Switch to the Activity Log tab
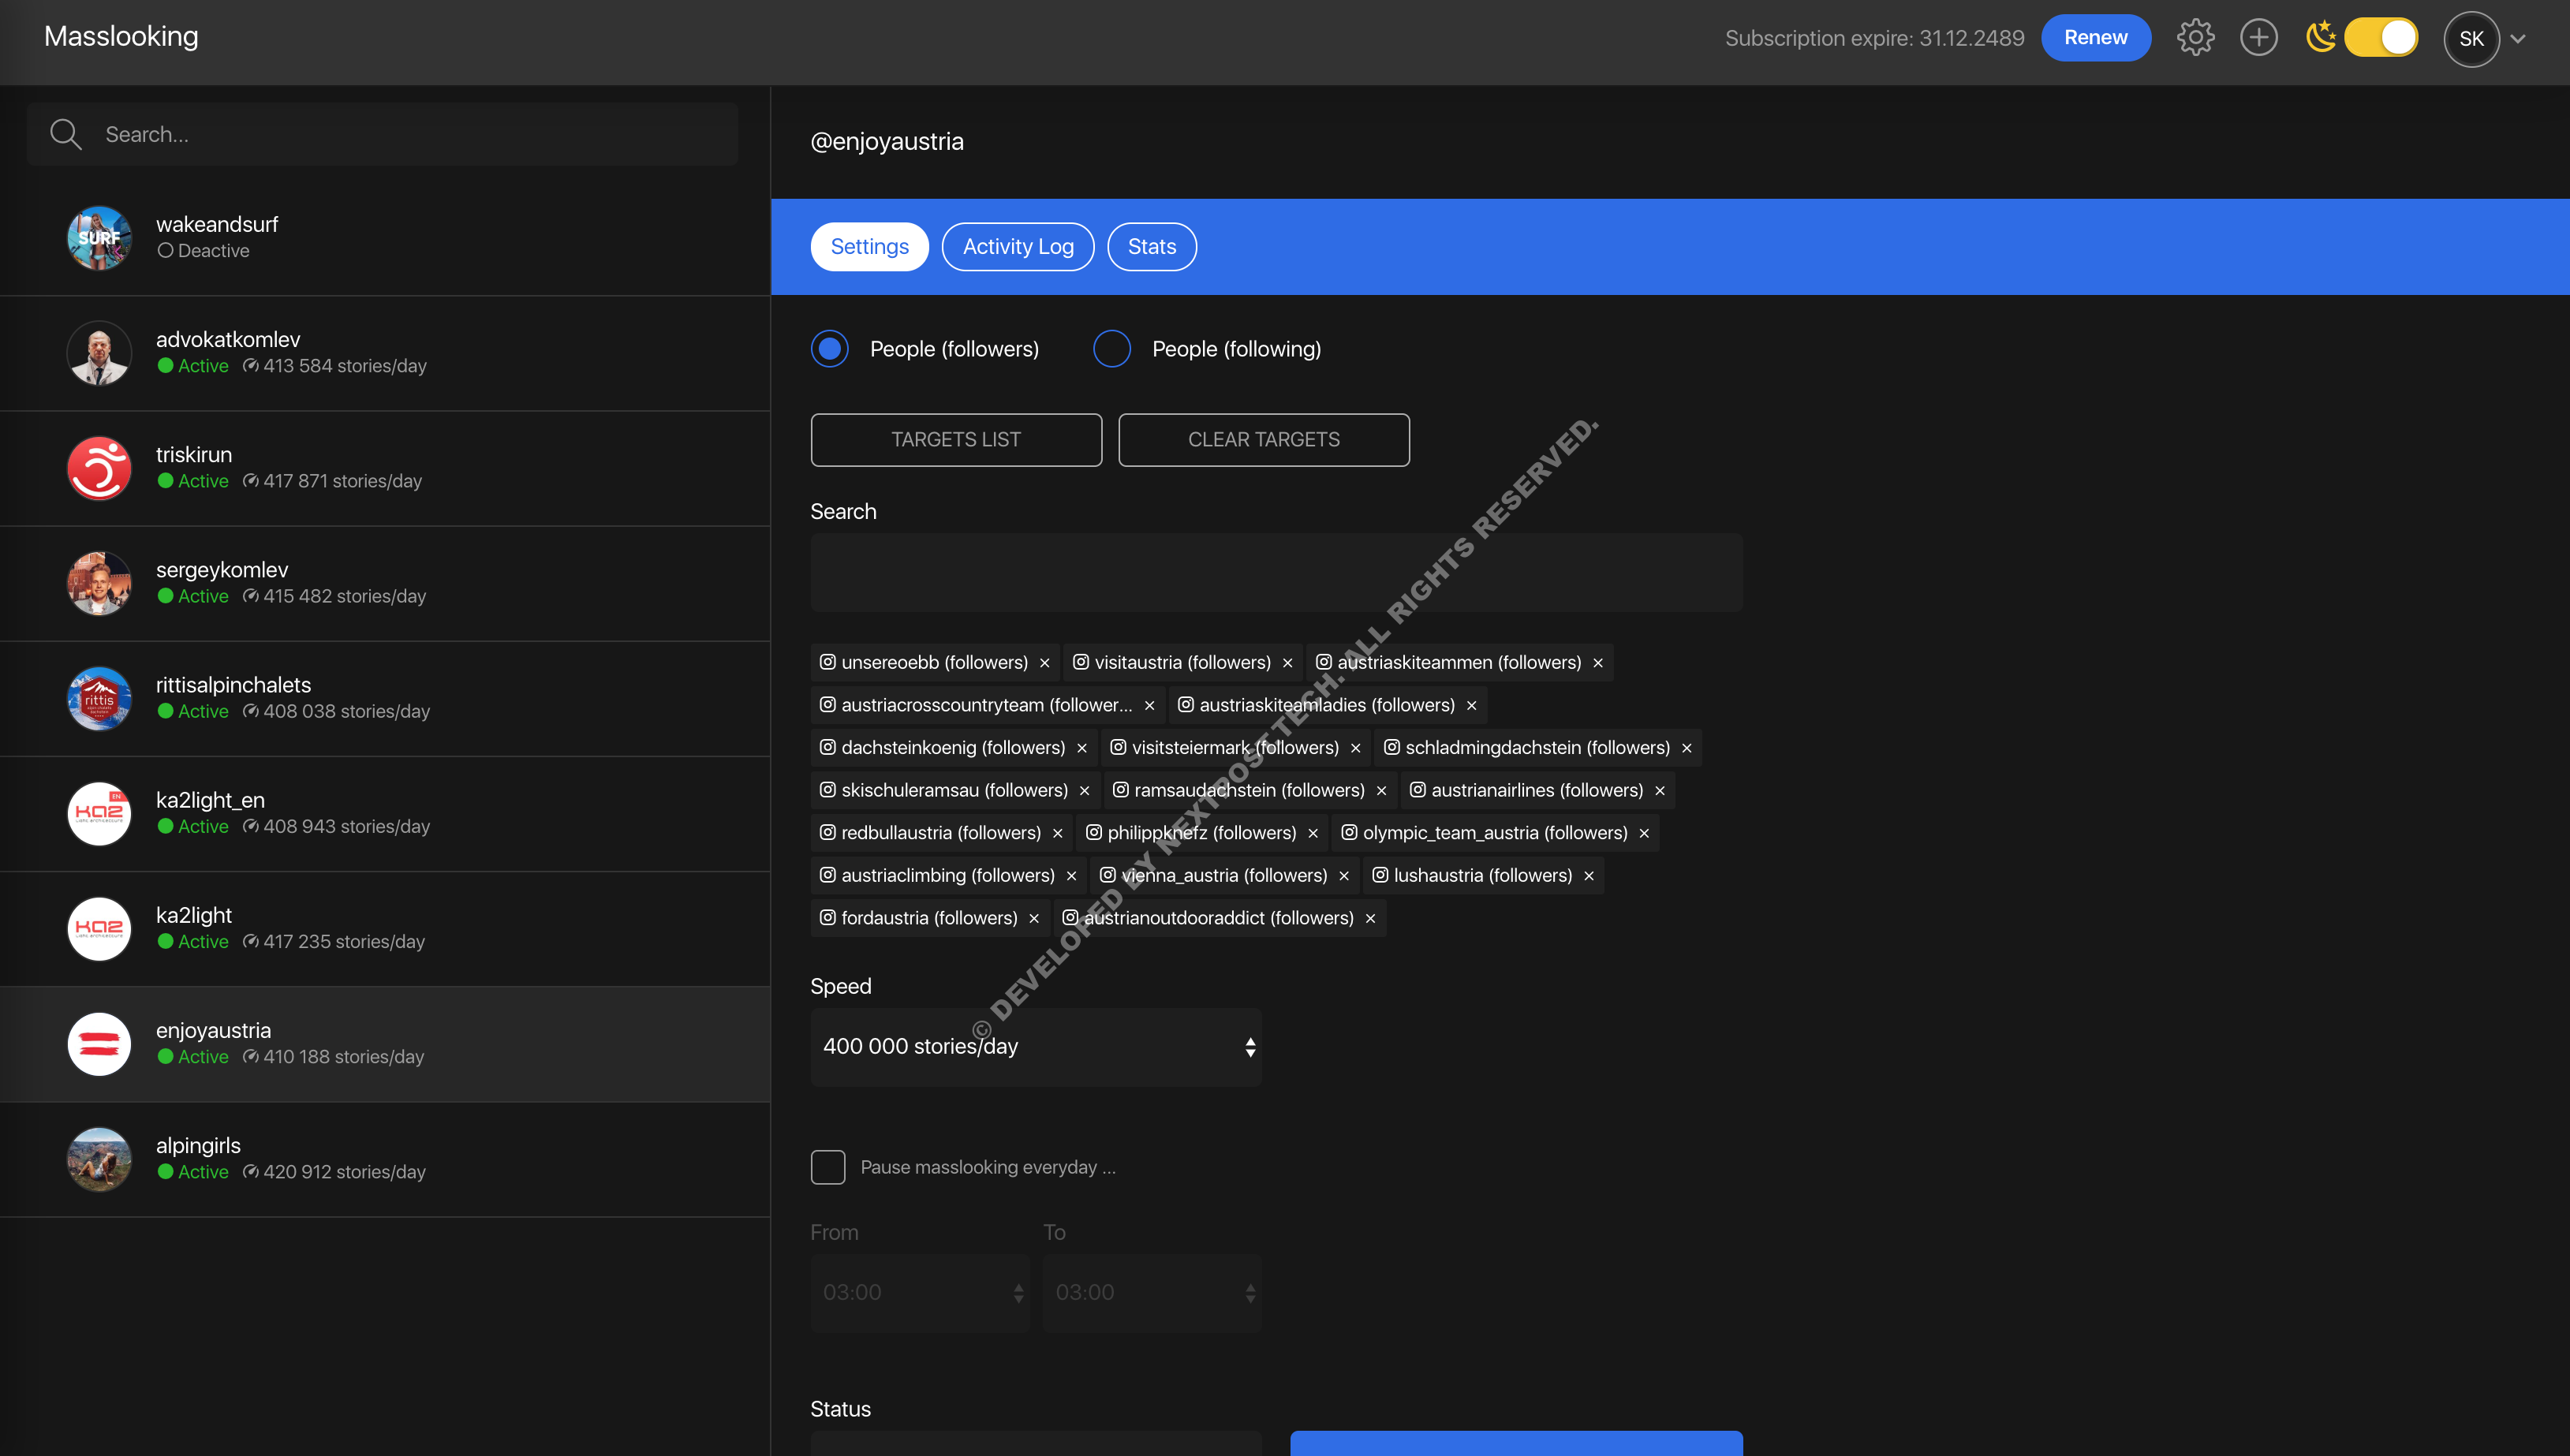The image size is (2570, 1456). (x=1017, y=247)
